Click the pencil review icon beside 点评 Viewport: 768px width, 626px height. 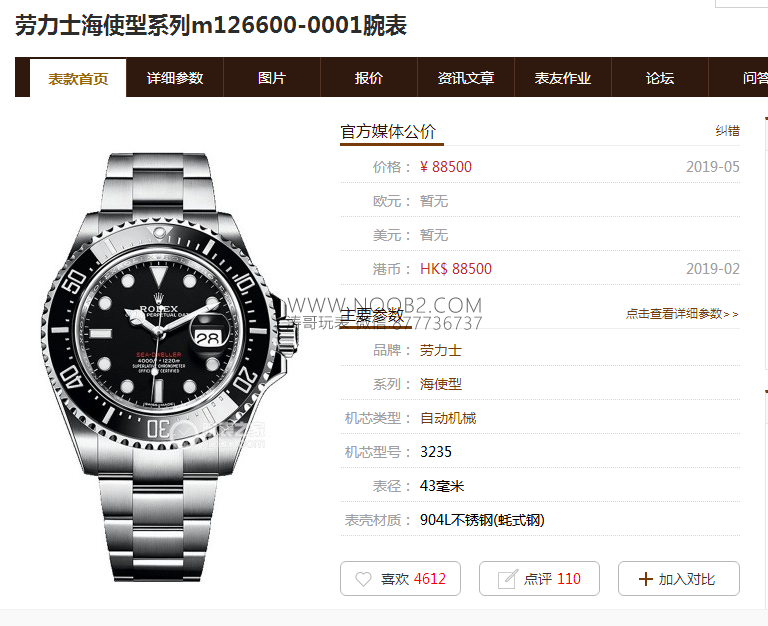(x=507, y=579)
